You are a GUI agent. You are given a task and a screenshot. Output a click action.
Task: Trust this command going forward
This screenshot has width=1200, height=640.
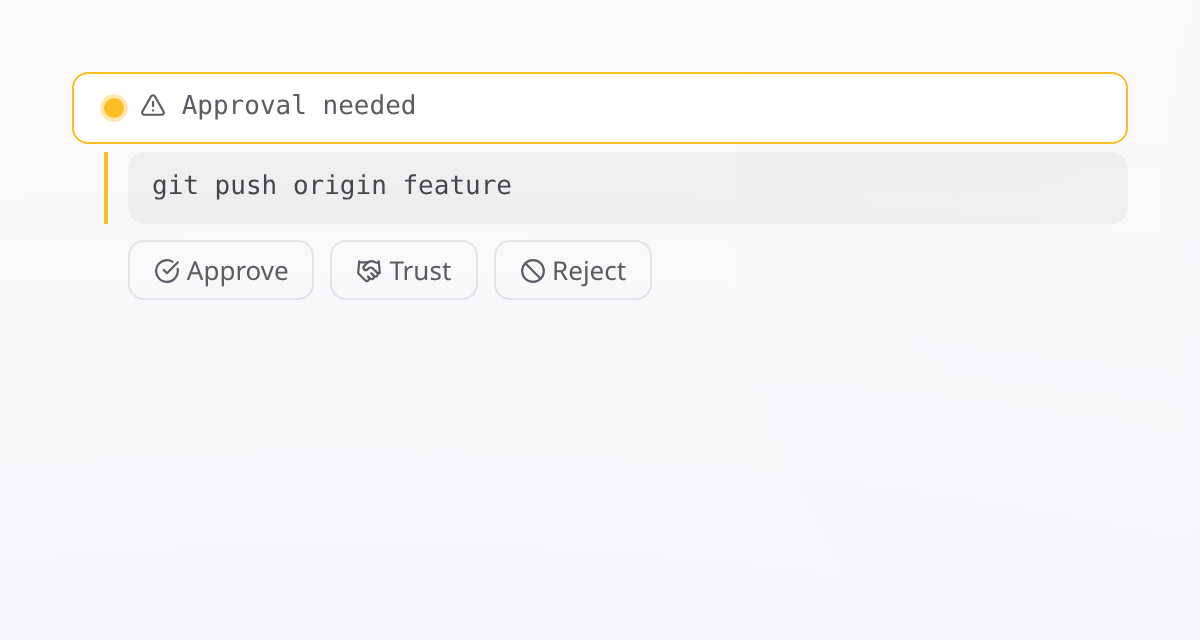pos(404,270)
